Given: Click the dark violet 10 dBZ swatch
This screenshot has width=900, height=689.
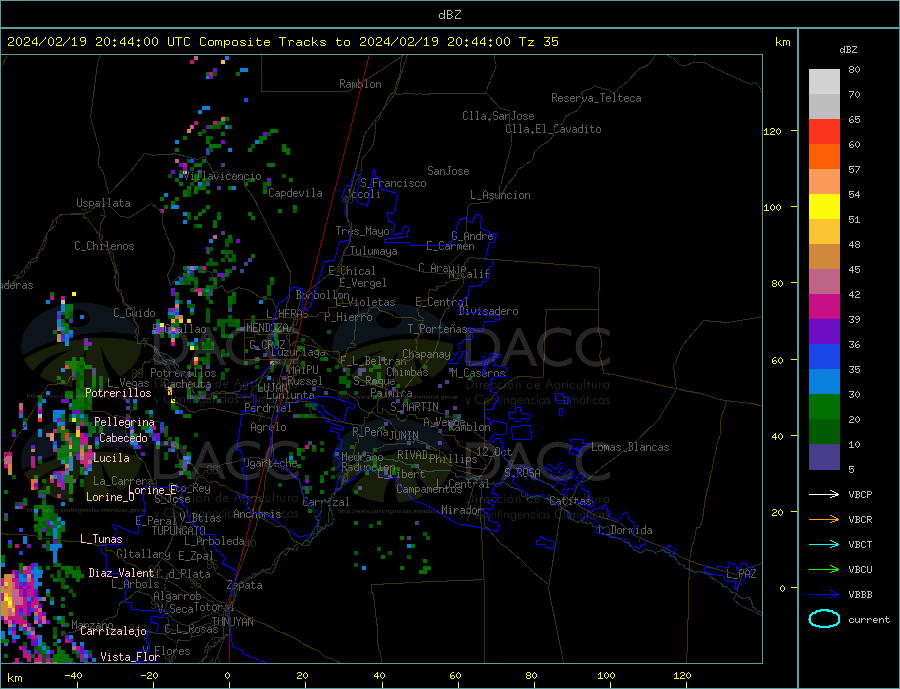Looking at the screenshot, I should (824, 456).
